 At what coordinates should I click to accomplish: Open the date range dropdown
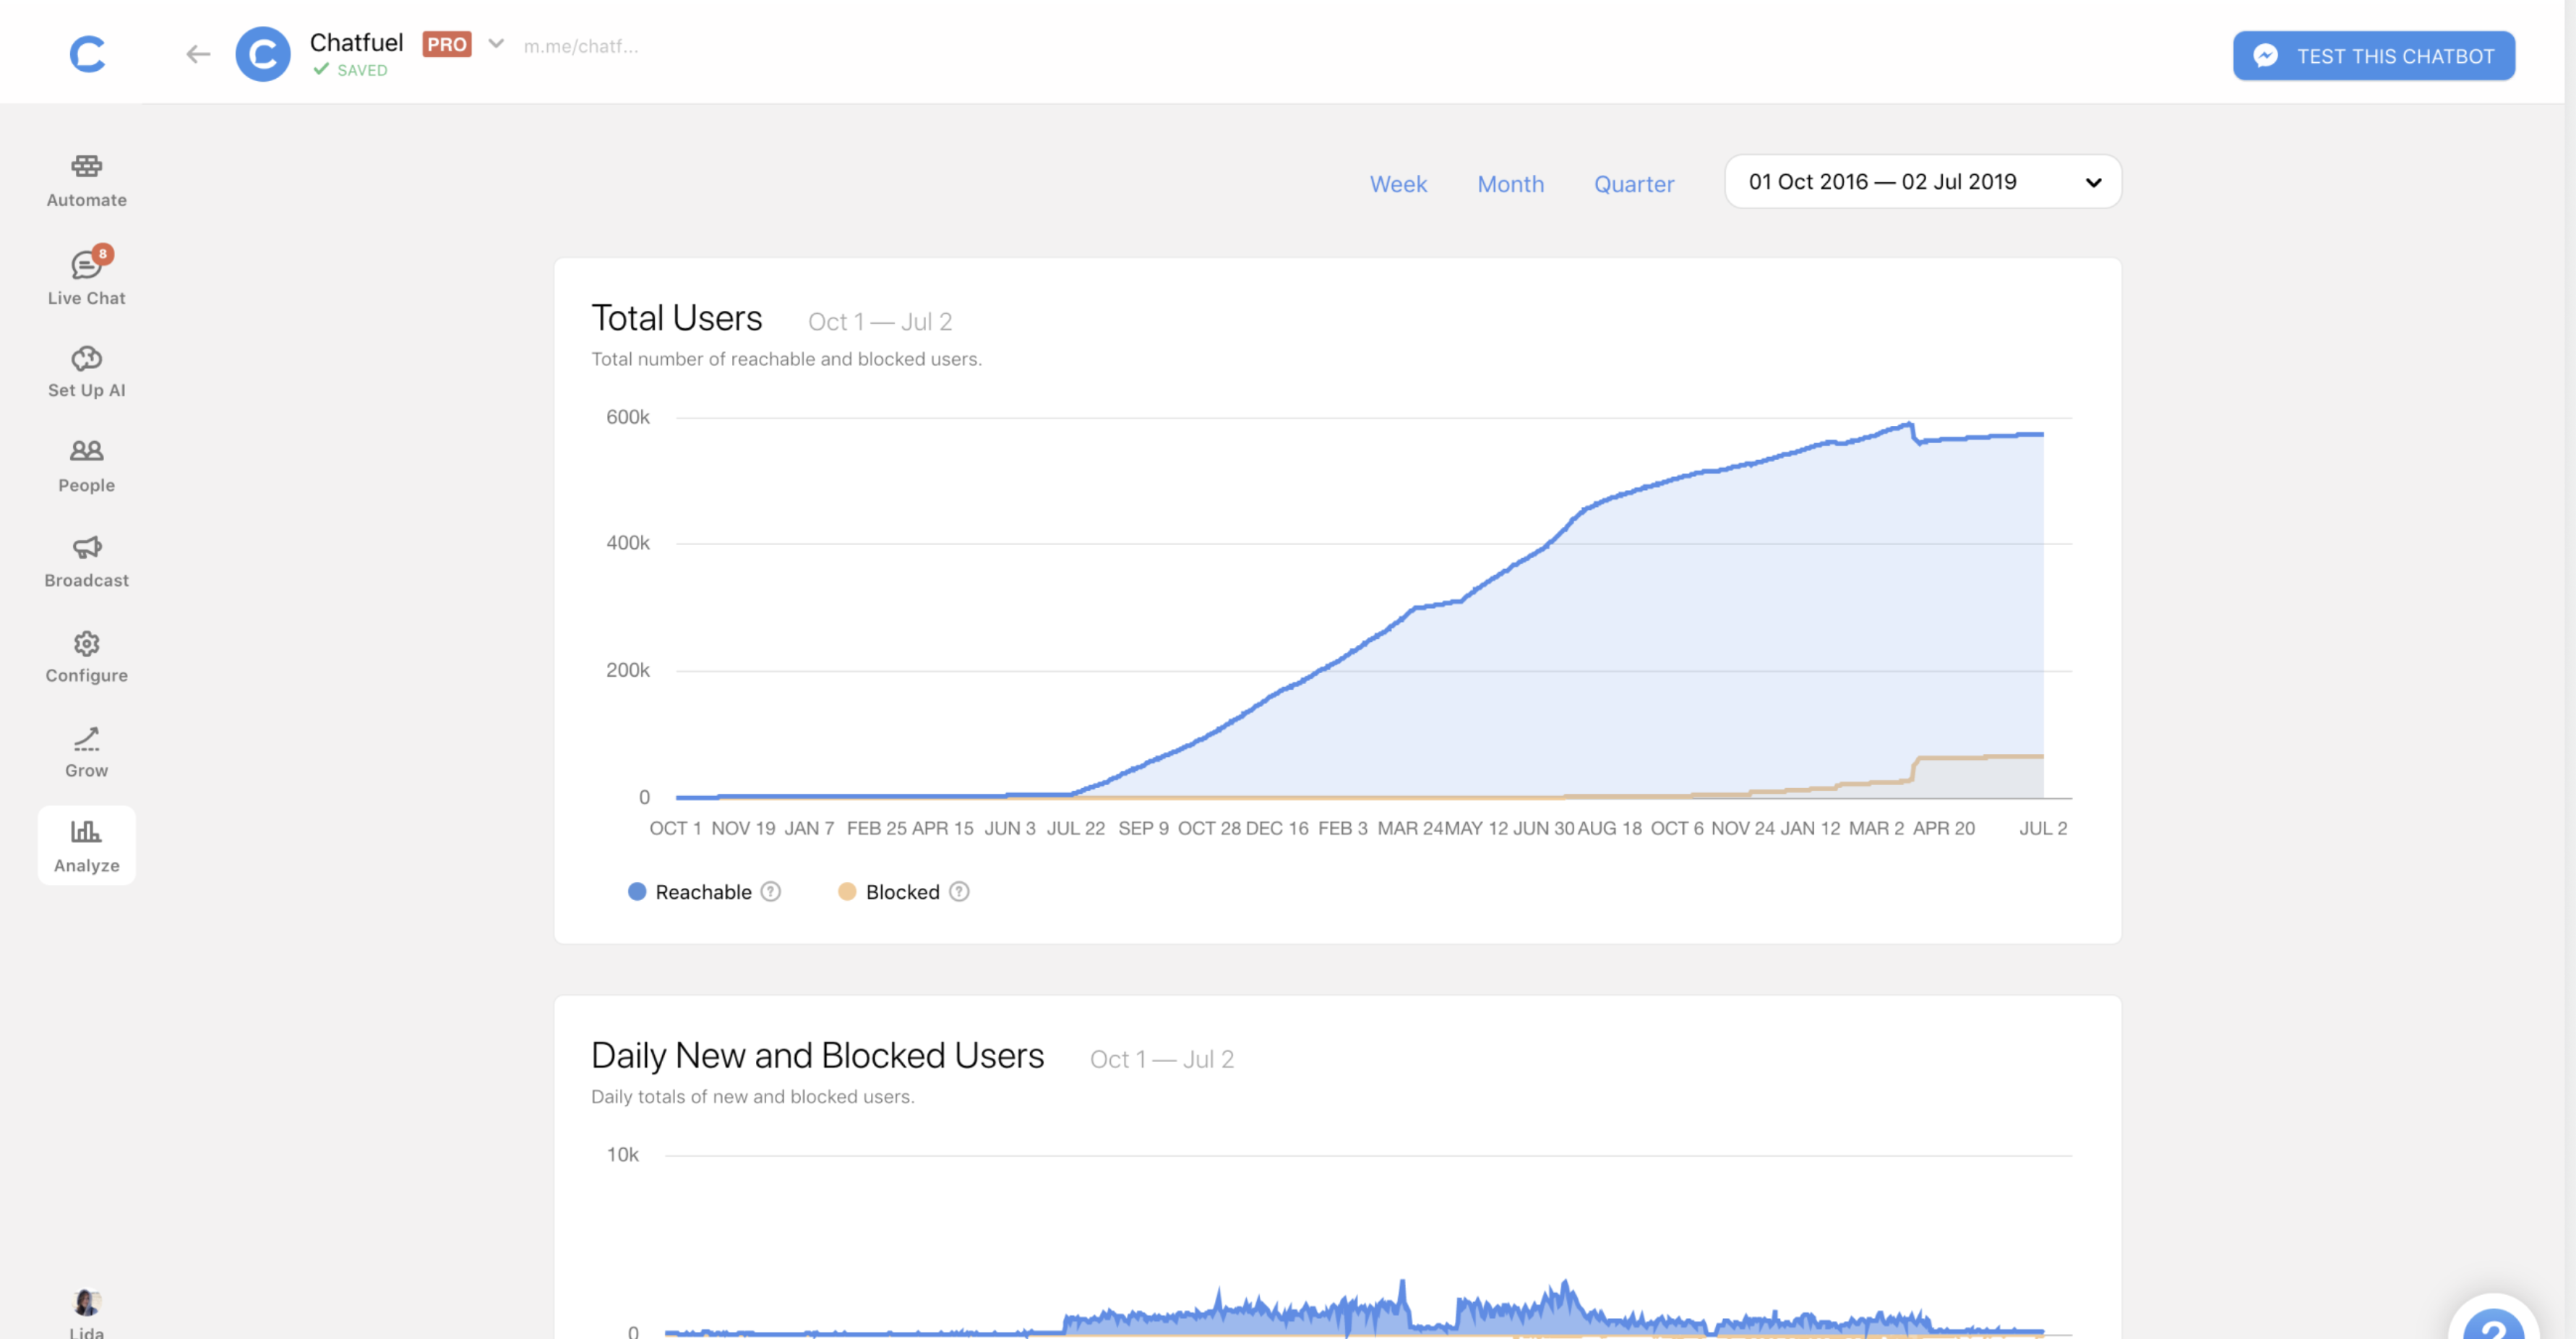tap(1922, 182)
